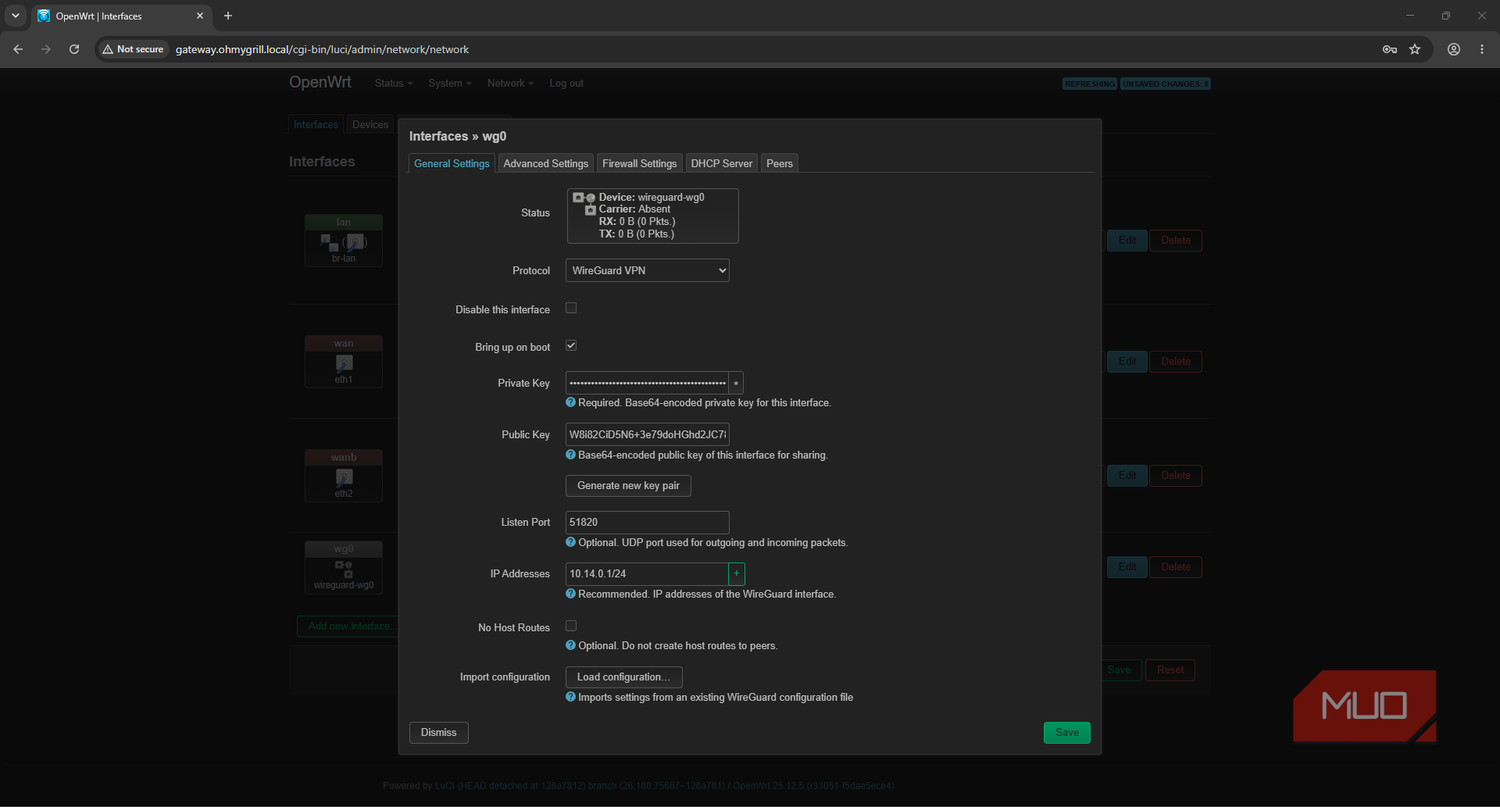Go to the Peers tab
This screenshot has width=1500, height=807.
(x=780, y=163)
